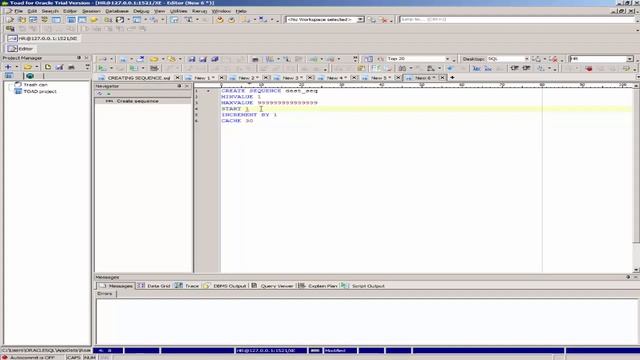Open the HR schema dropdown
Viewport: 640px width, 360px height.
[630, 59]
